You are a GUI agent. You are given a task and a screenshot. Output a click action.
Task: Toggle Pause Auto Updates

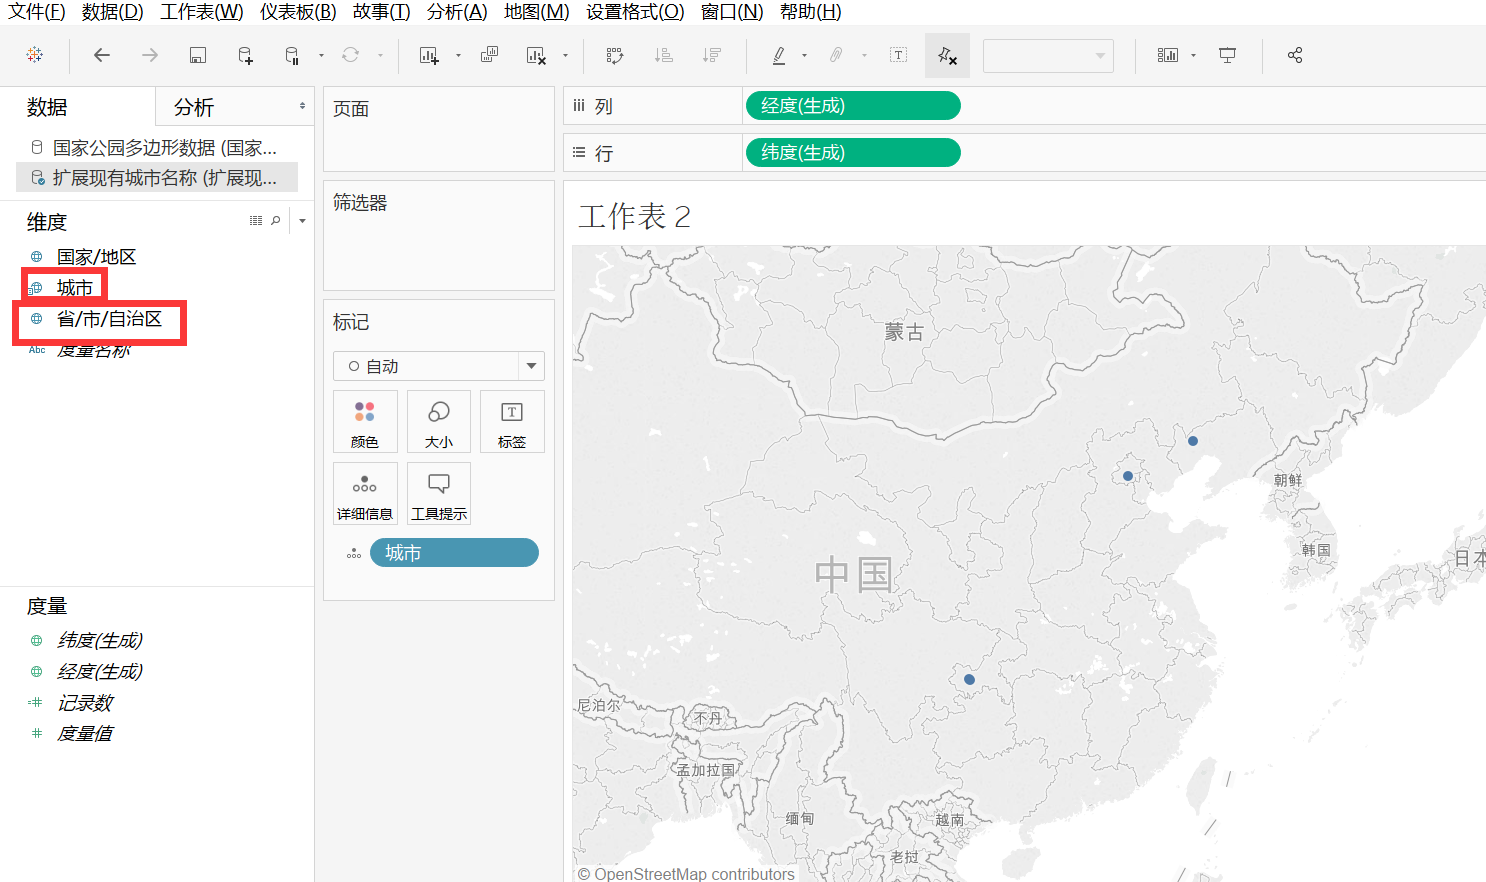tap(291, 55)
